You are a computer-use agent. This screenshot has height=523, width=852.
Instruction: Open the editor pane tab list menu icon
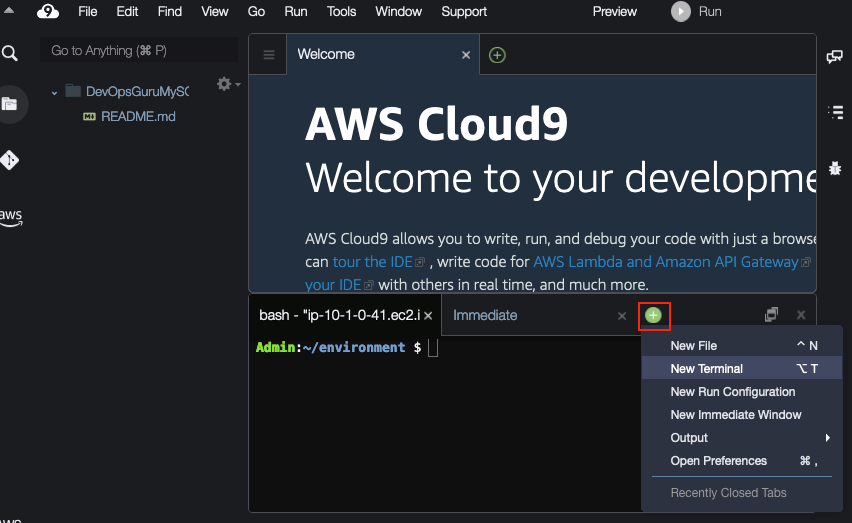(269, 55)
